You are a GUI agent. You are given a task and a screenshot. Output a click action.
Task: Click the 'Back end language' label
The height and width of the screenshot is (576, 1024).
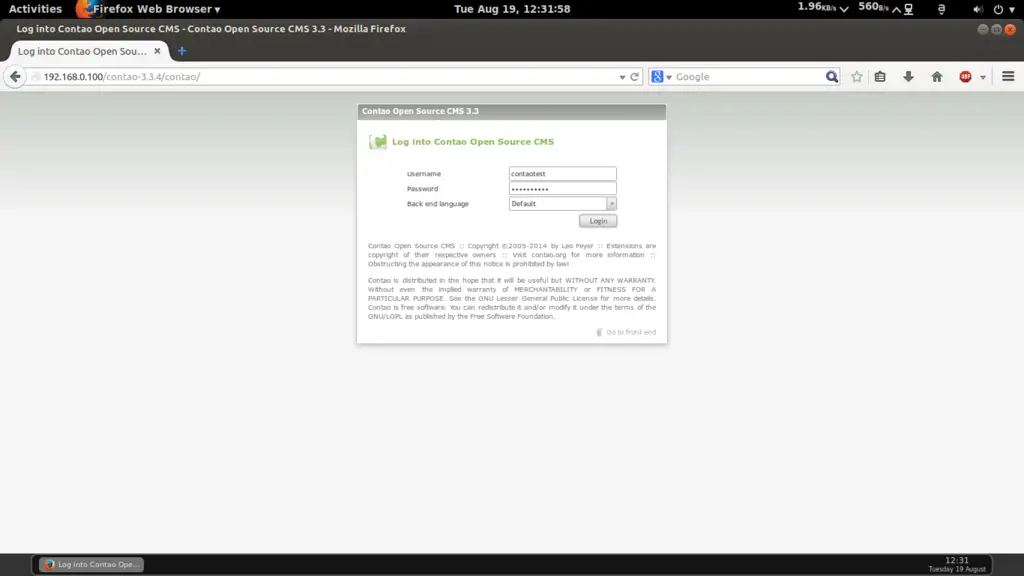point(438,204)
